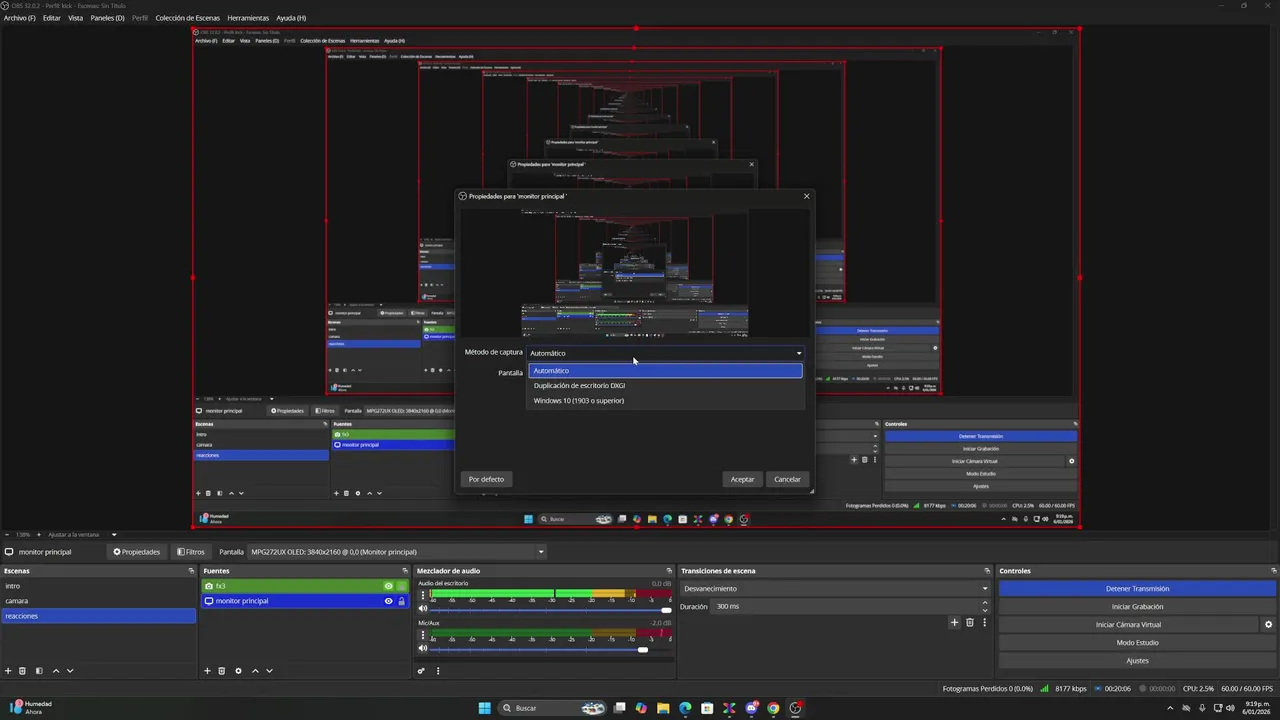1280x720 pixels.
Task: Remove scene transition with trash icon
Action: [x=969, y=622]
